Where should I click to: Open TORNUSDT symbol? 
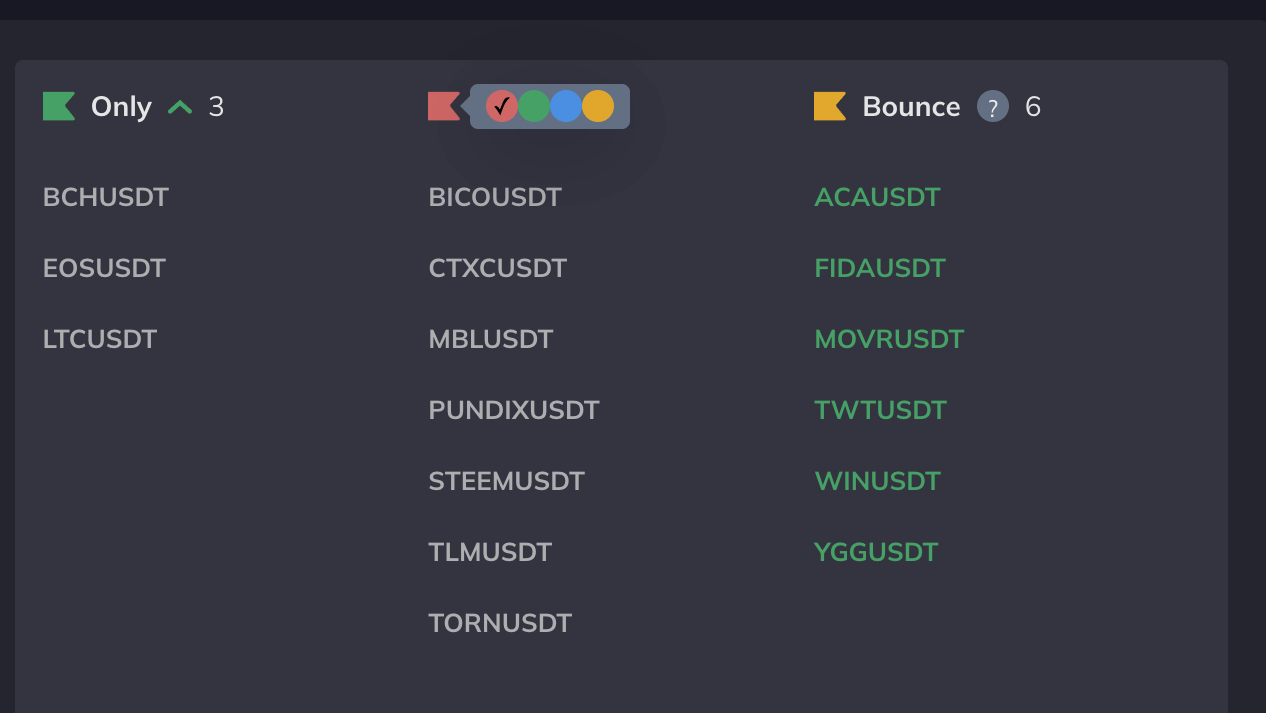[x=500, y=623]
